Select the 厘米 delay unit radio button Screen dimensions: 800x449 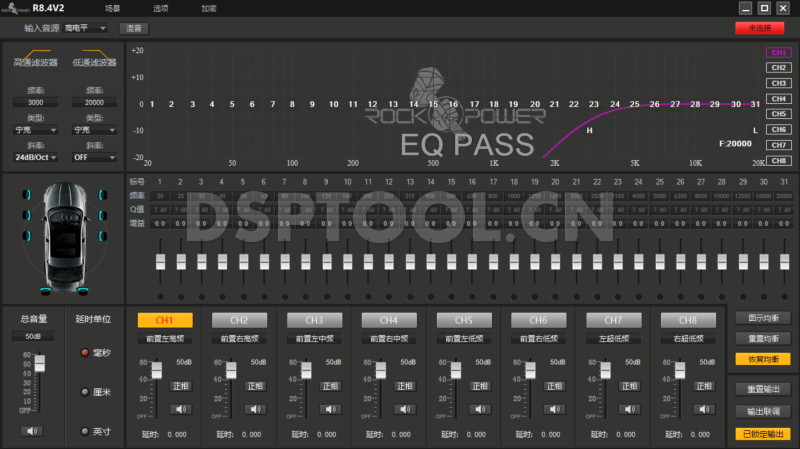tap(84, 392)
